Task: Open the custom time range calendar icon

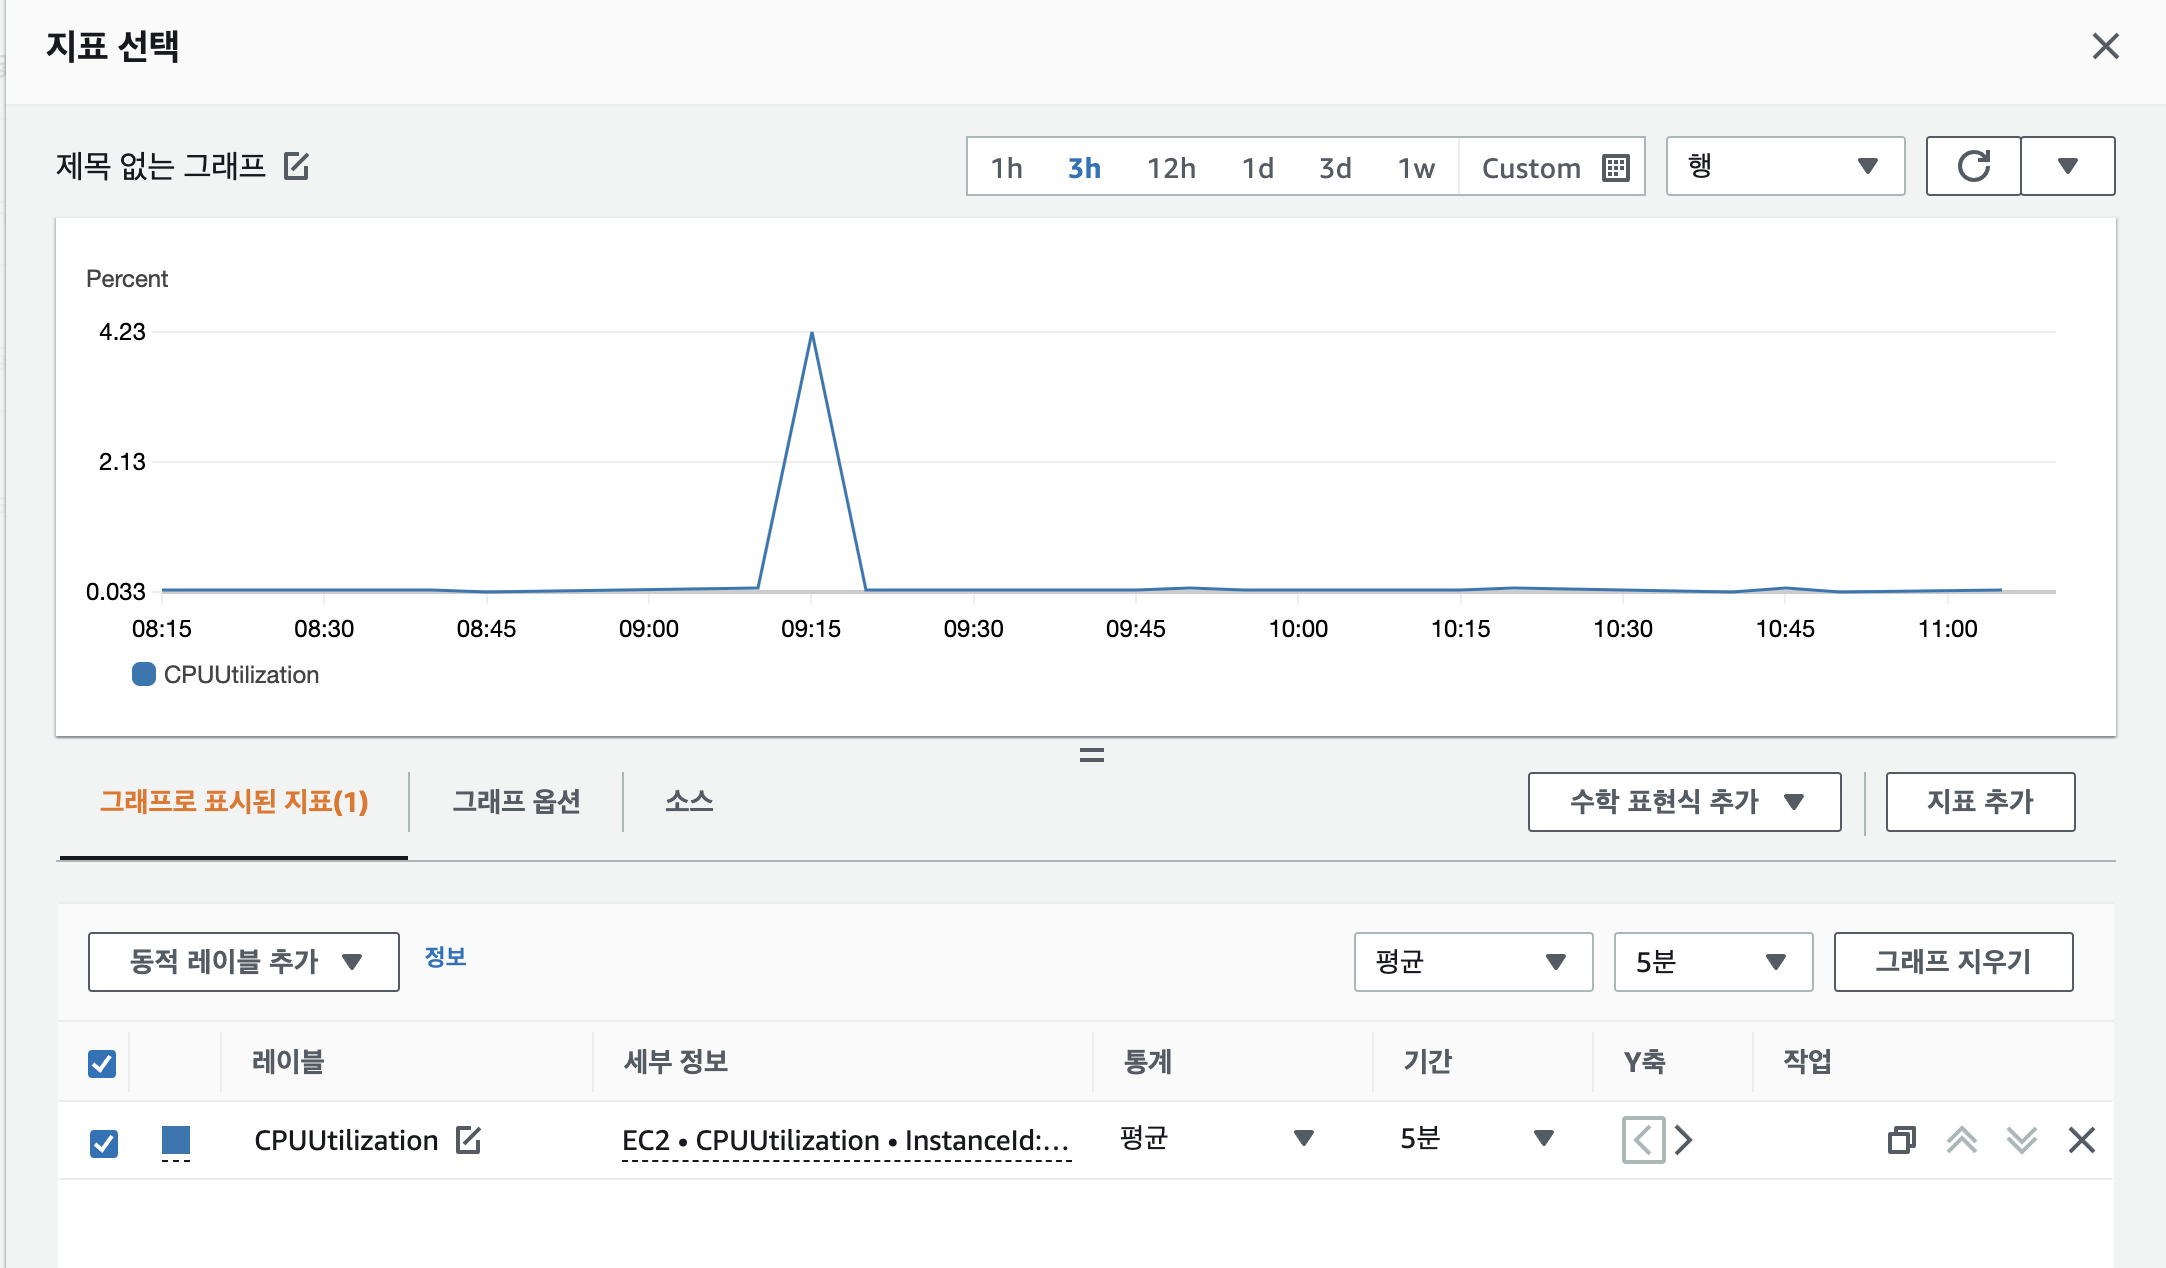Action: pos(1615,168)
